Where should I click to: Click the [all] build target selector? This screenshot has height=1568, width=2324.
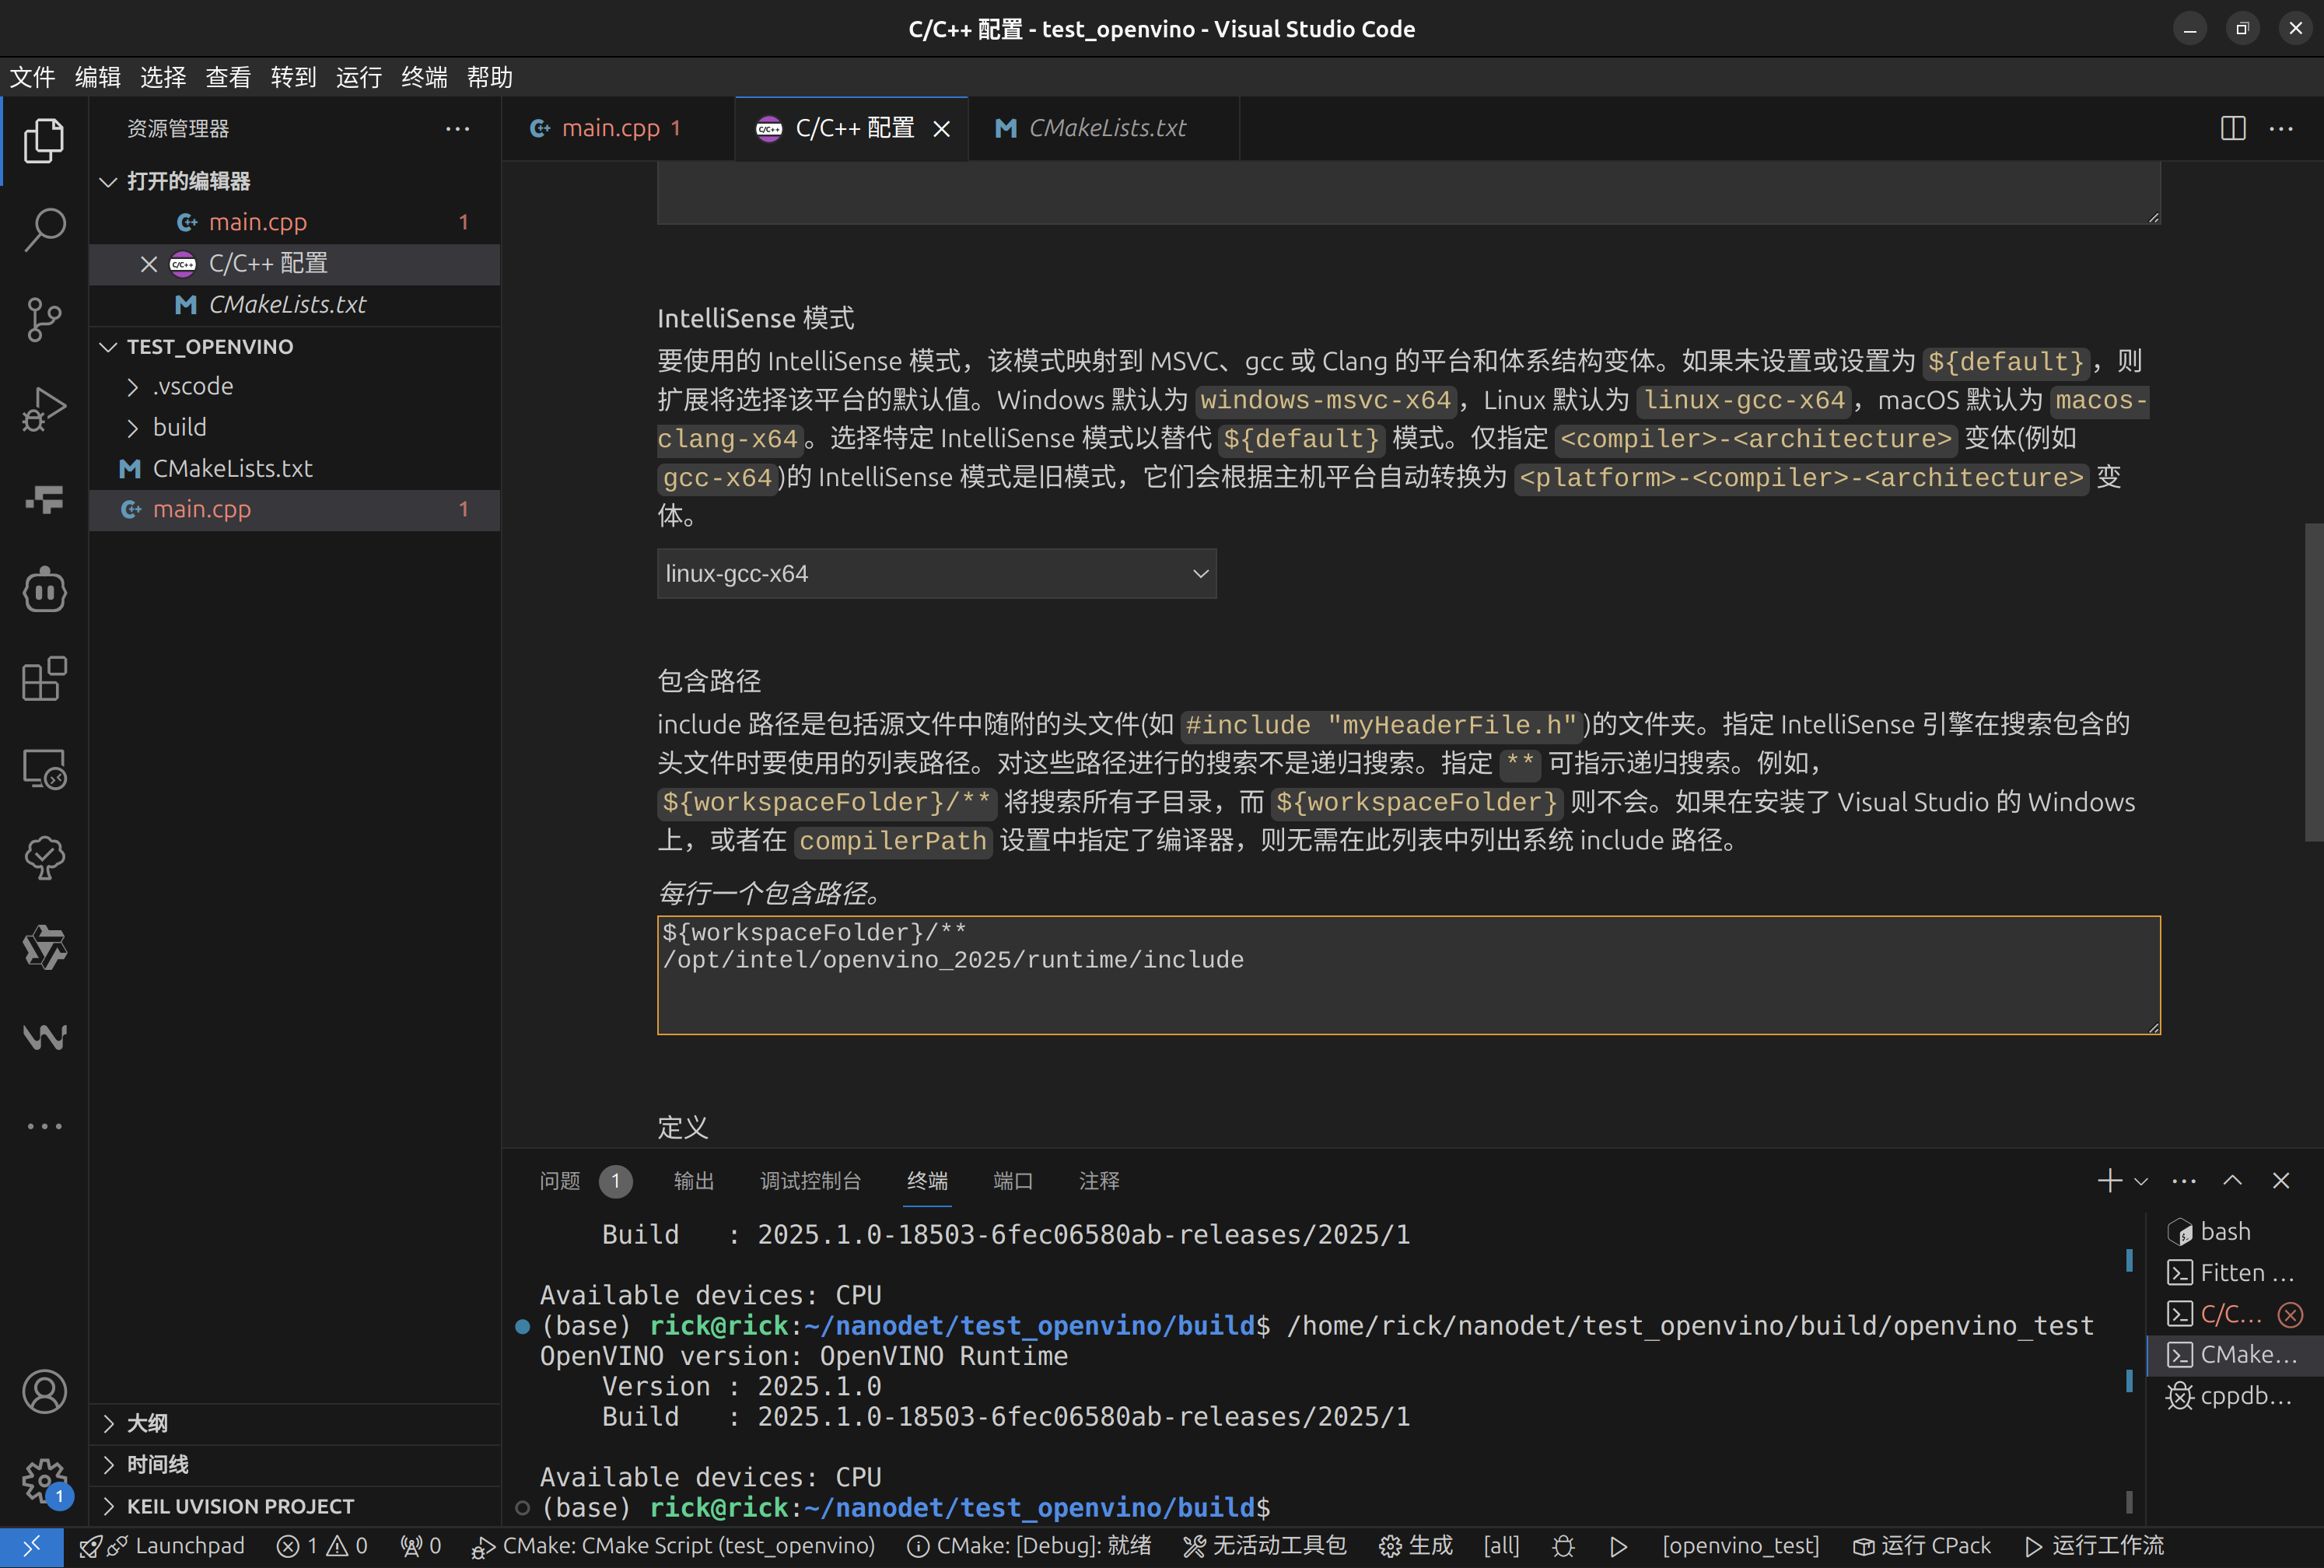coord(1501,1546)
